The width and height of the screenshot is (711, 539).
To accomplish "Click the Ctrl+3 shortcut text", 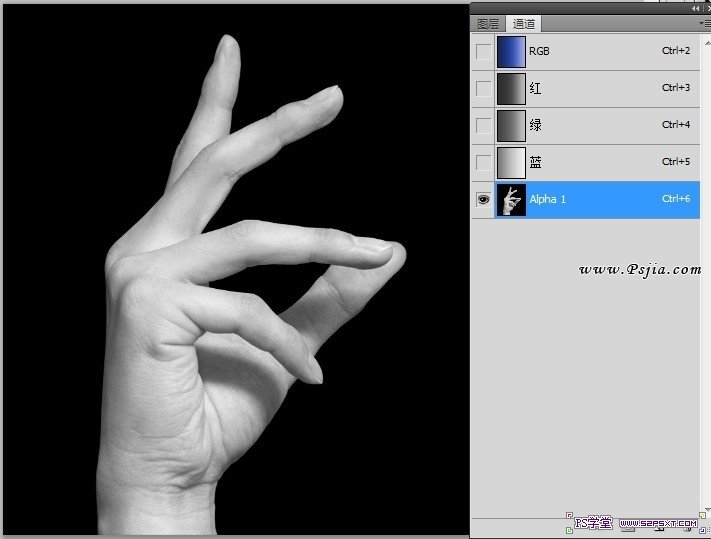I will click(x=676, y=87).
